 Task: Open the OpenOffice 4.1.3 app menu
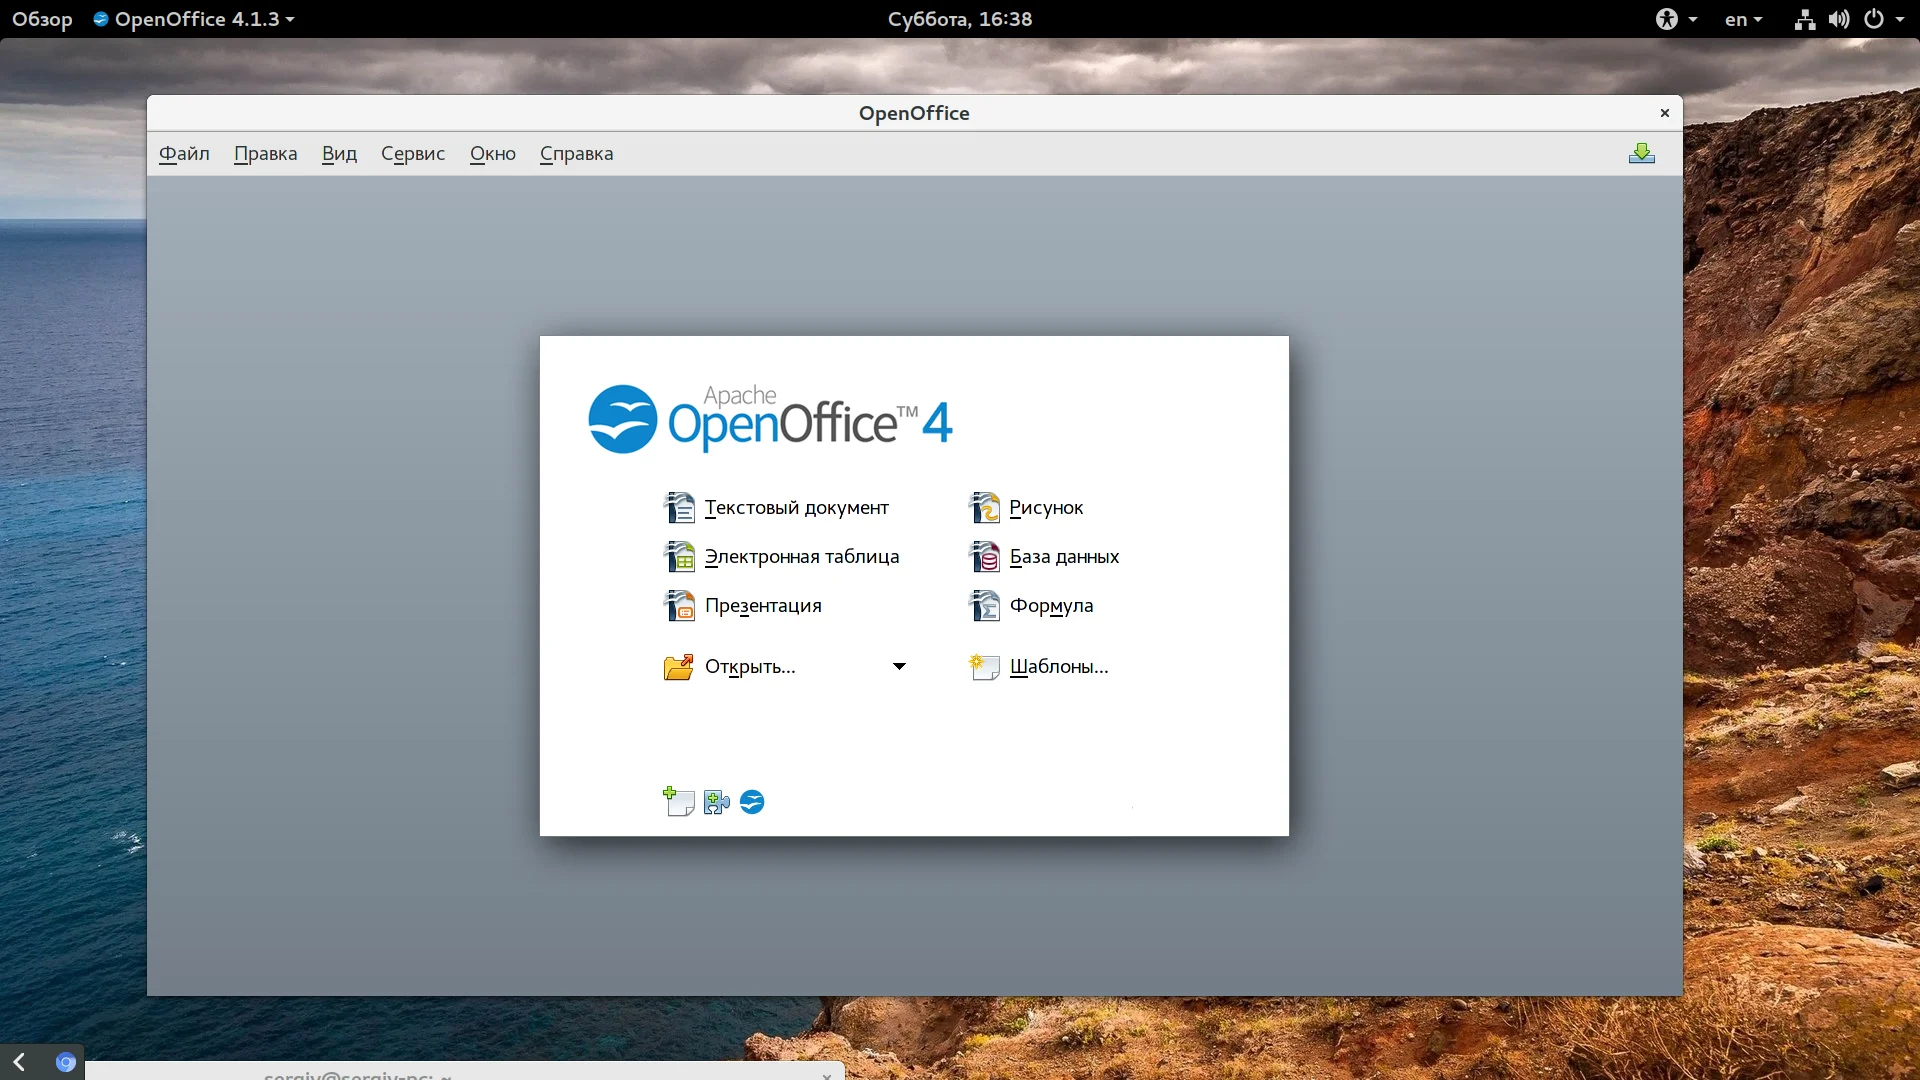[x=195, y=19]
